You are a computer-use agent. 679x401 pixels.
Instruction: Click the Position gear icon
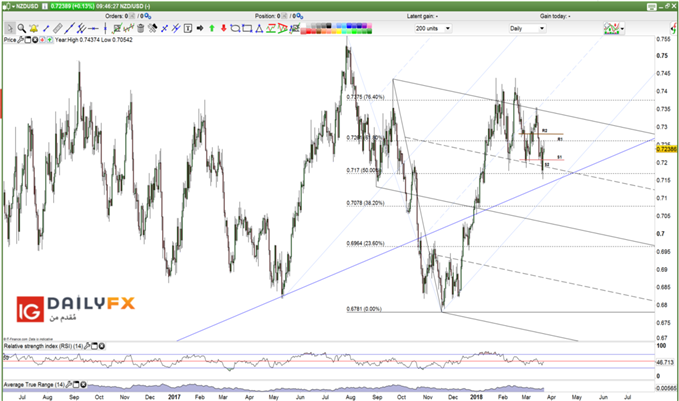(x=299, y=16)
